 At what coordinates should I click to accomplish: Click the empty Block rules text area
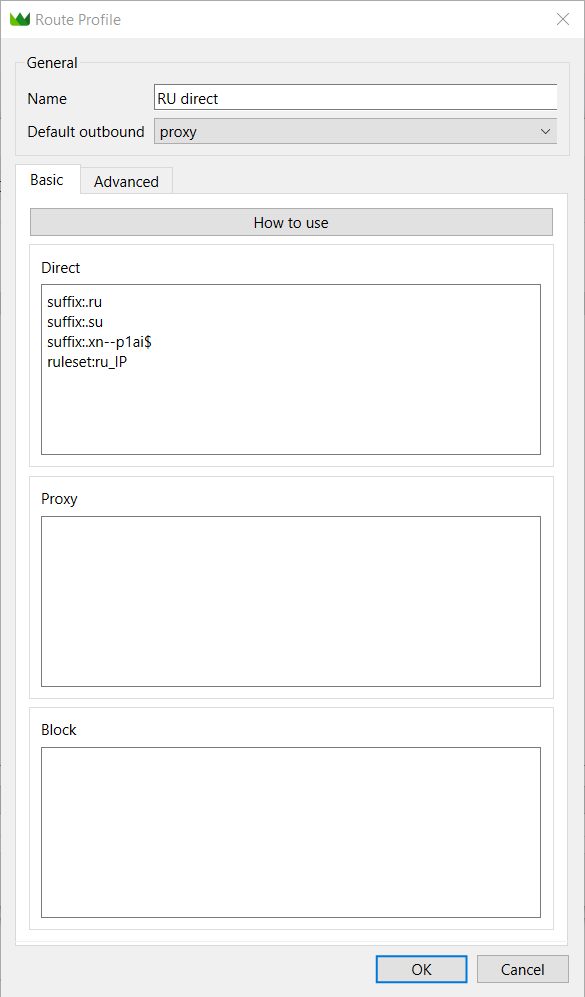coord(291,832)
